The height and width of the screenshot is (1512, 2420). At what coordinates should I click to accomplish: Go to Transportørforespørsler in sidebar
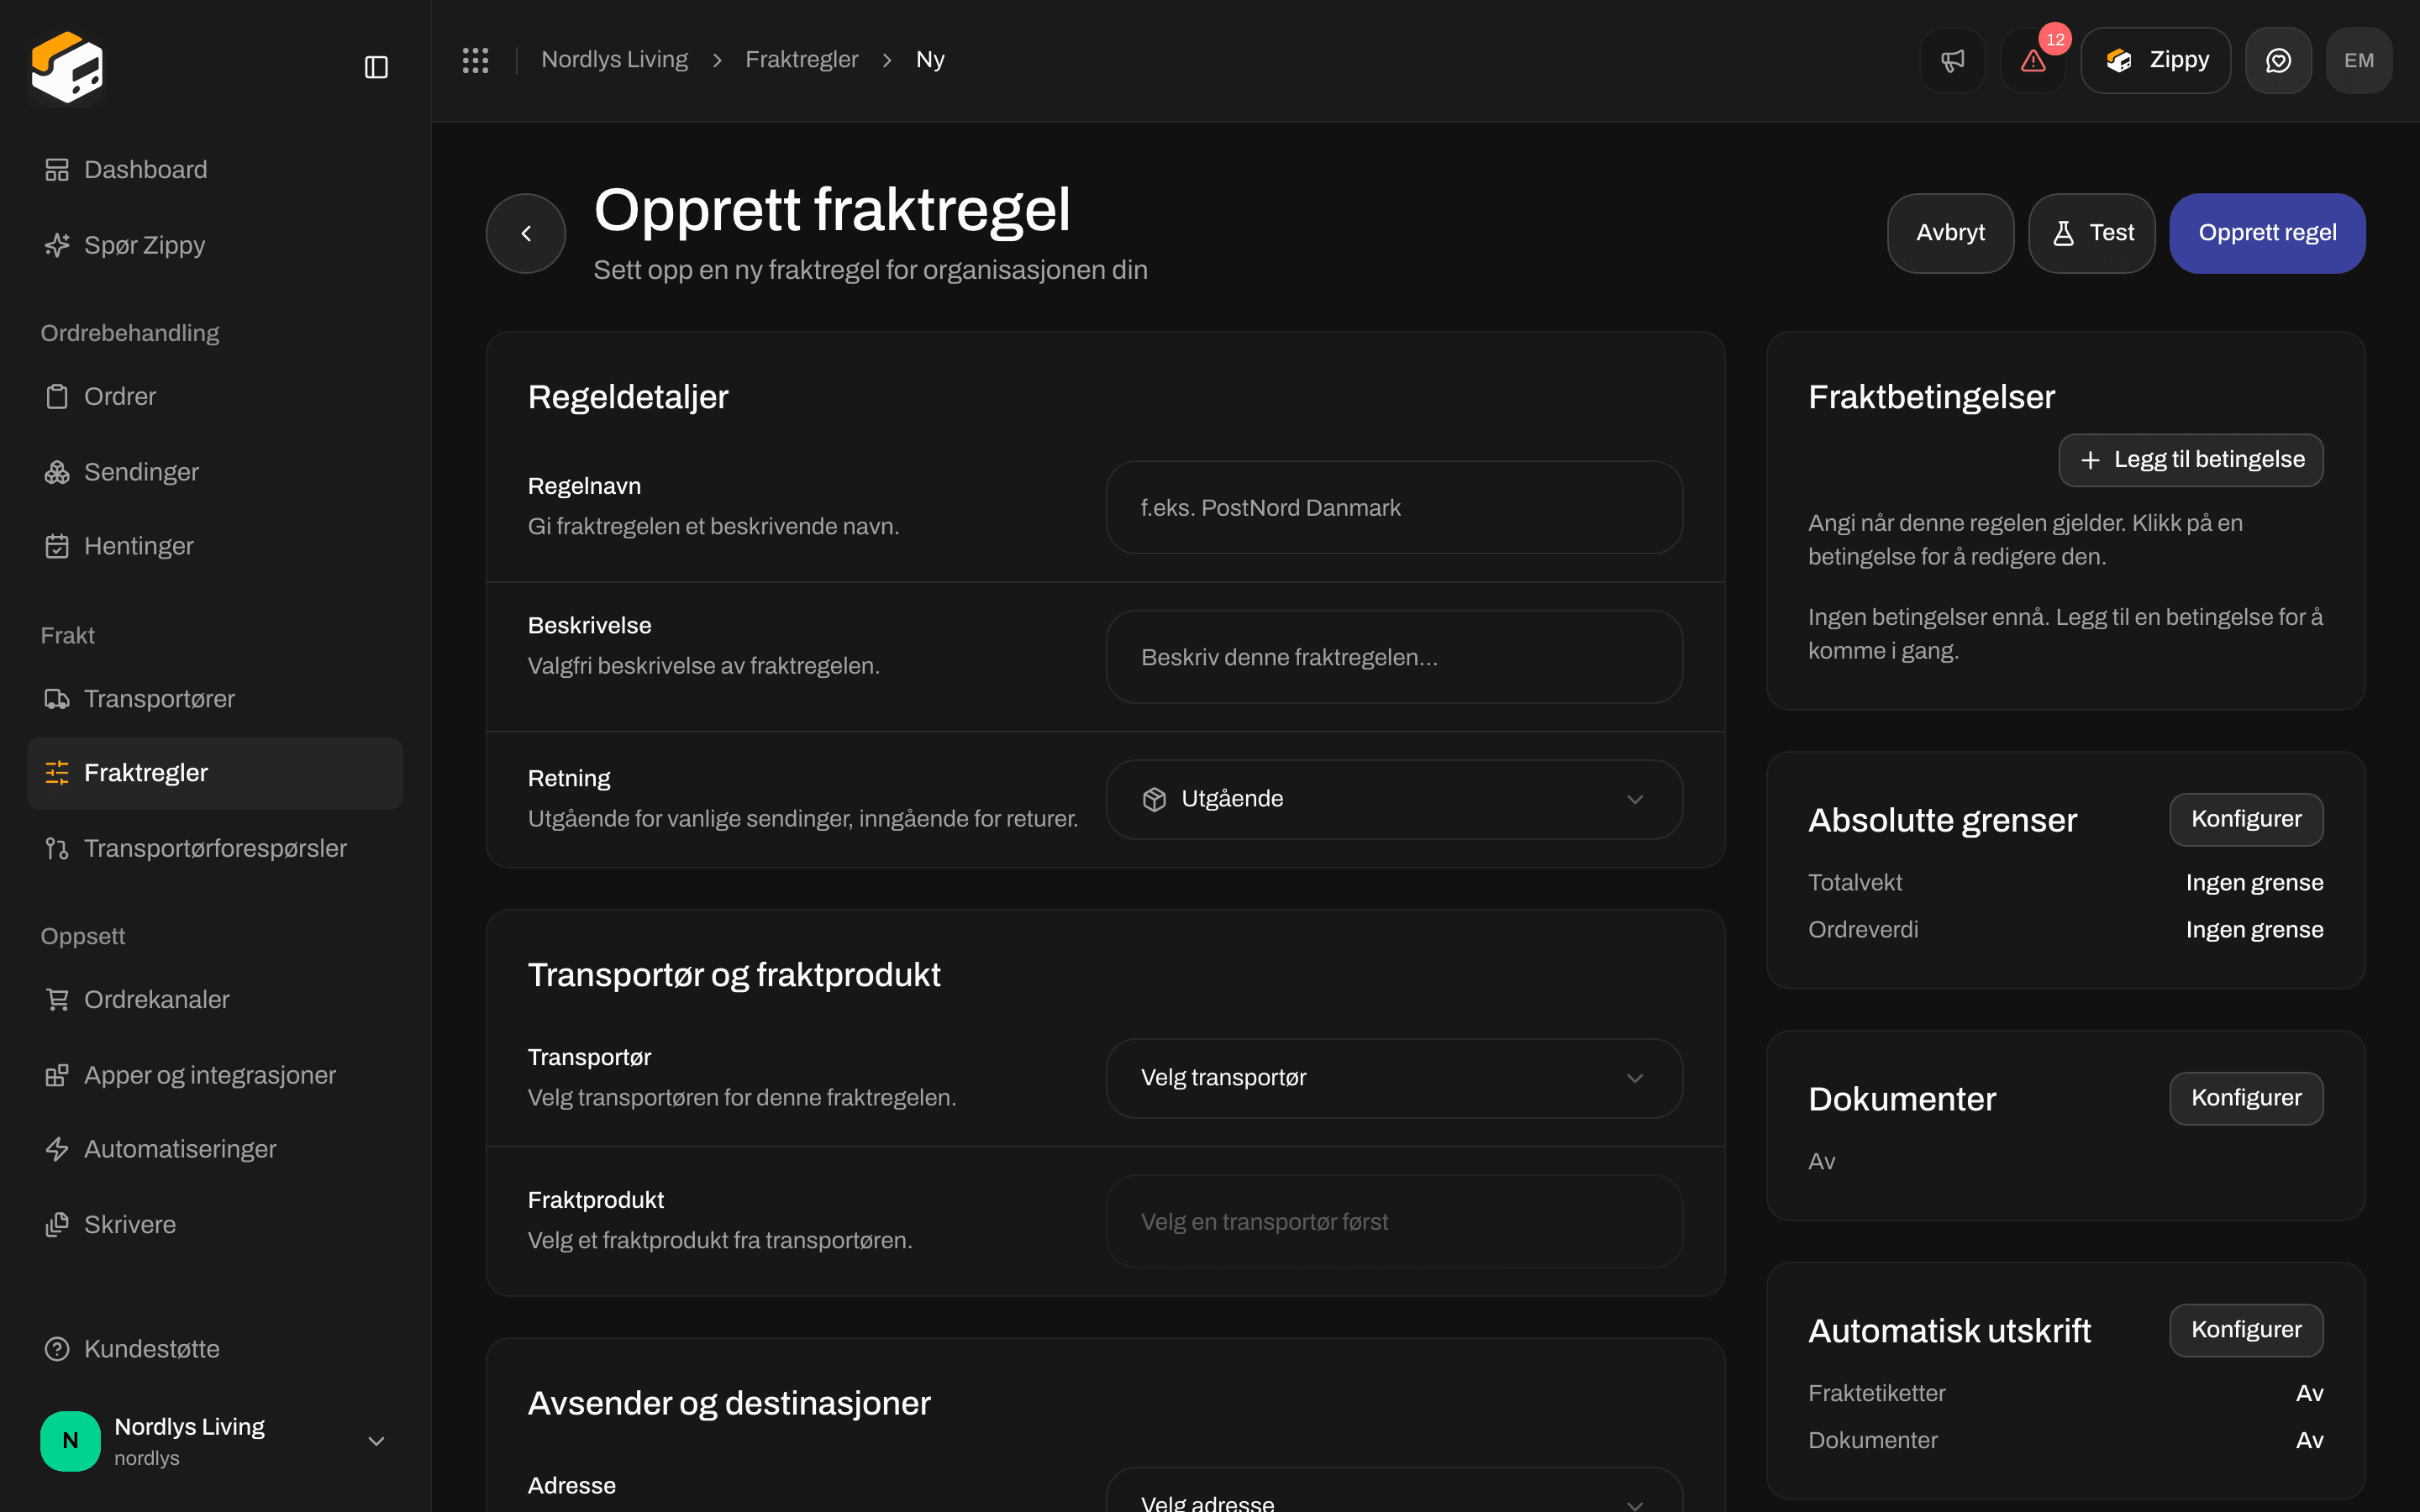pos(215,848)
